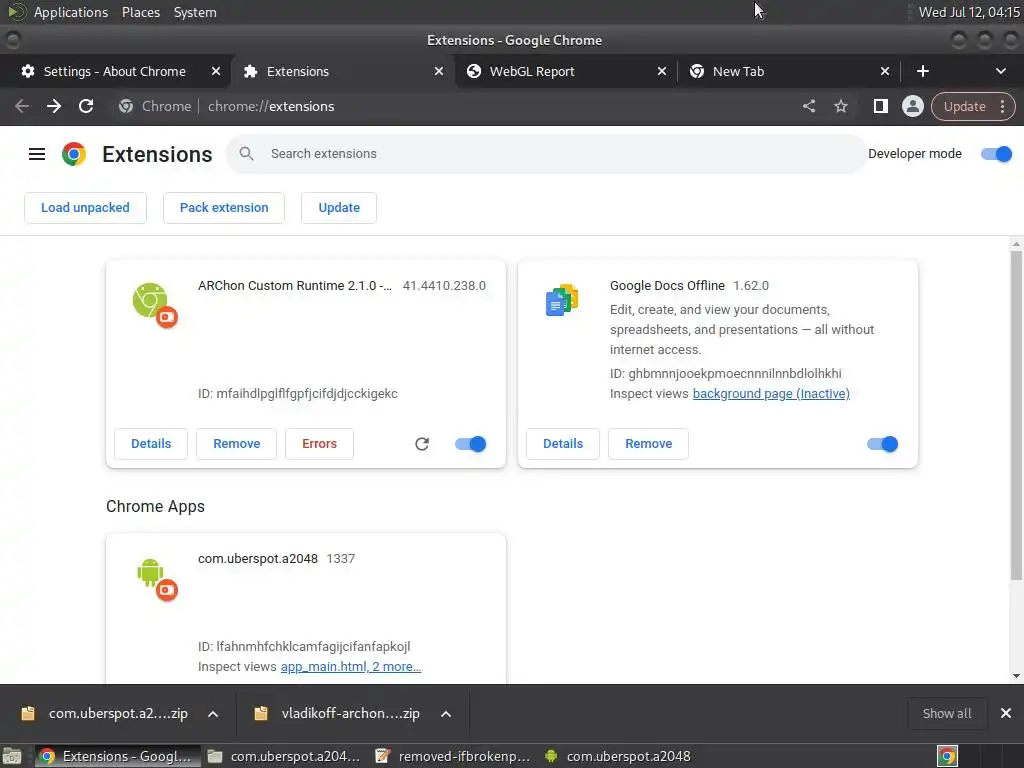
Task: Open the profile avatar menu
Action: (x=912, y=106)
